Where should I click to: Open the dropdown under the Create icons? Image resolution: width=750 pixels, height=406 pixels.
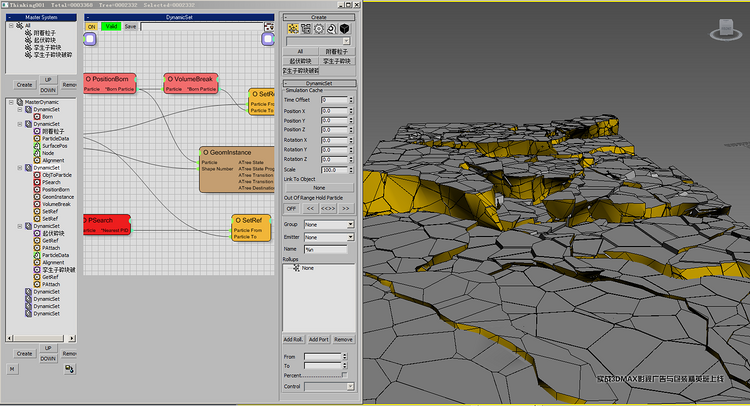(x=346, y=41)
